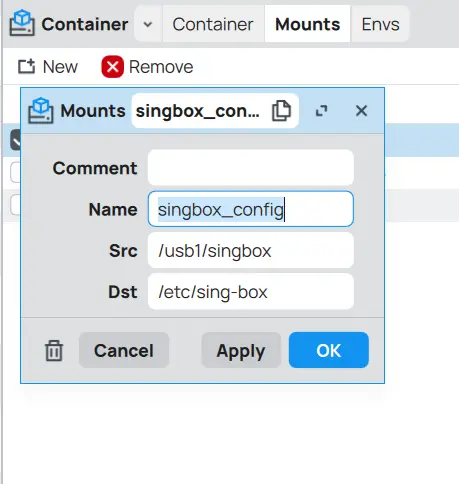This screenshot has height=484, width=459.
Task: Click the Cancel button
Action: [x=124, y=350]
